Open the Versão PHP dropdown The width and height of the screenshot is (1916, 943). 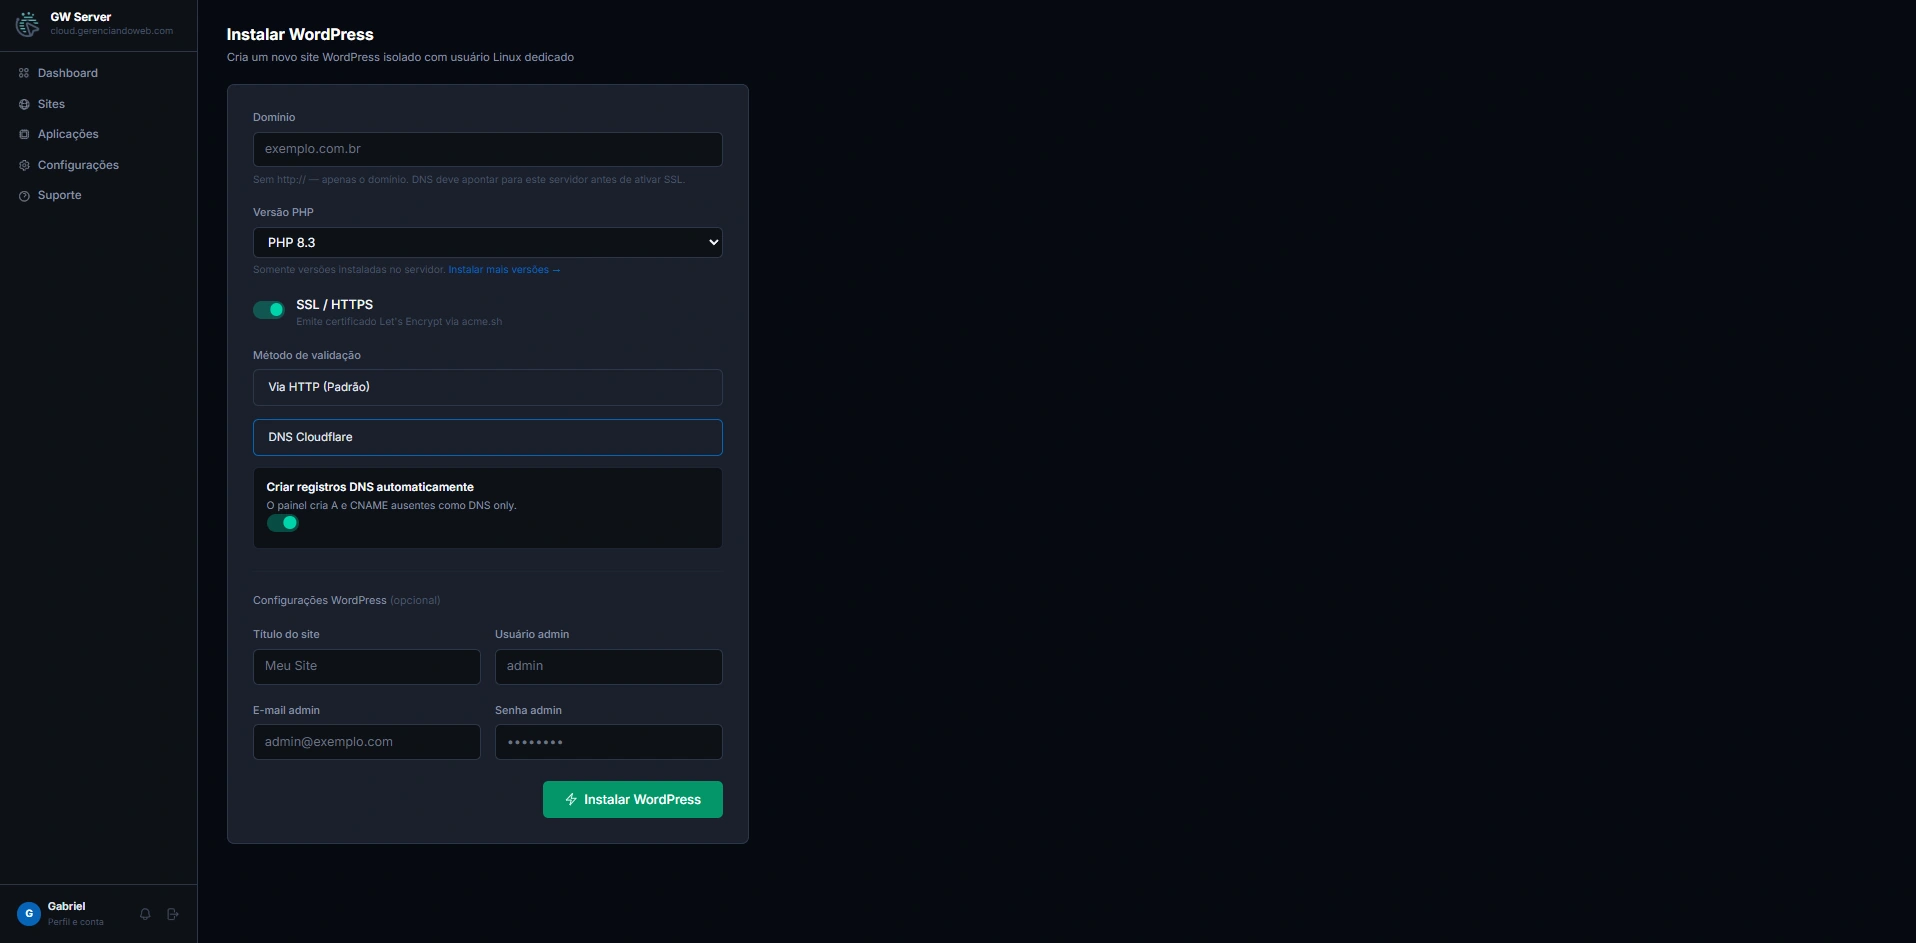pyautogui.click(x=487, y=242)
